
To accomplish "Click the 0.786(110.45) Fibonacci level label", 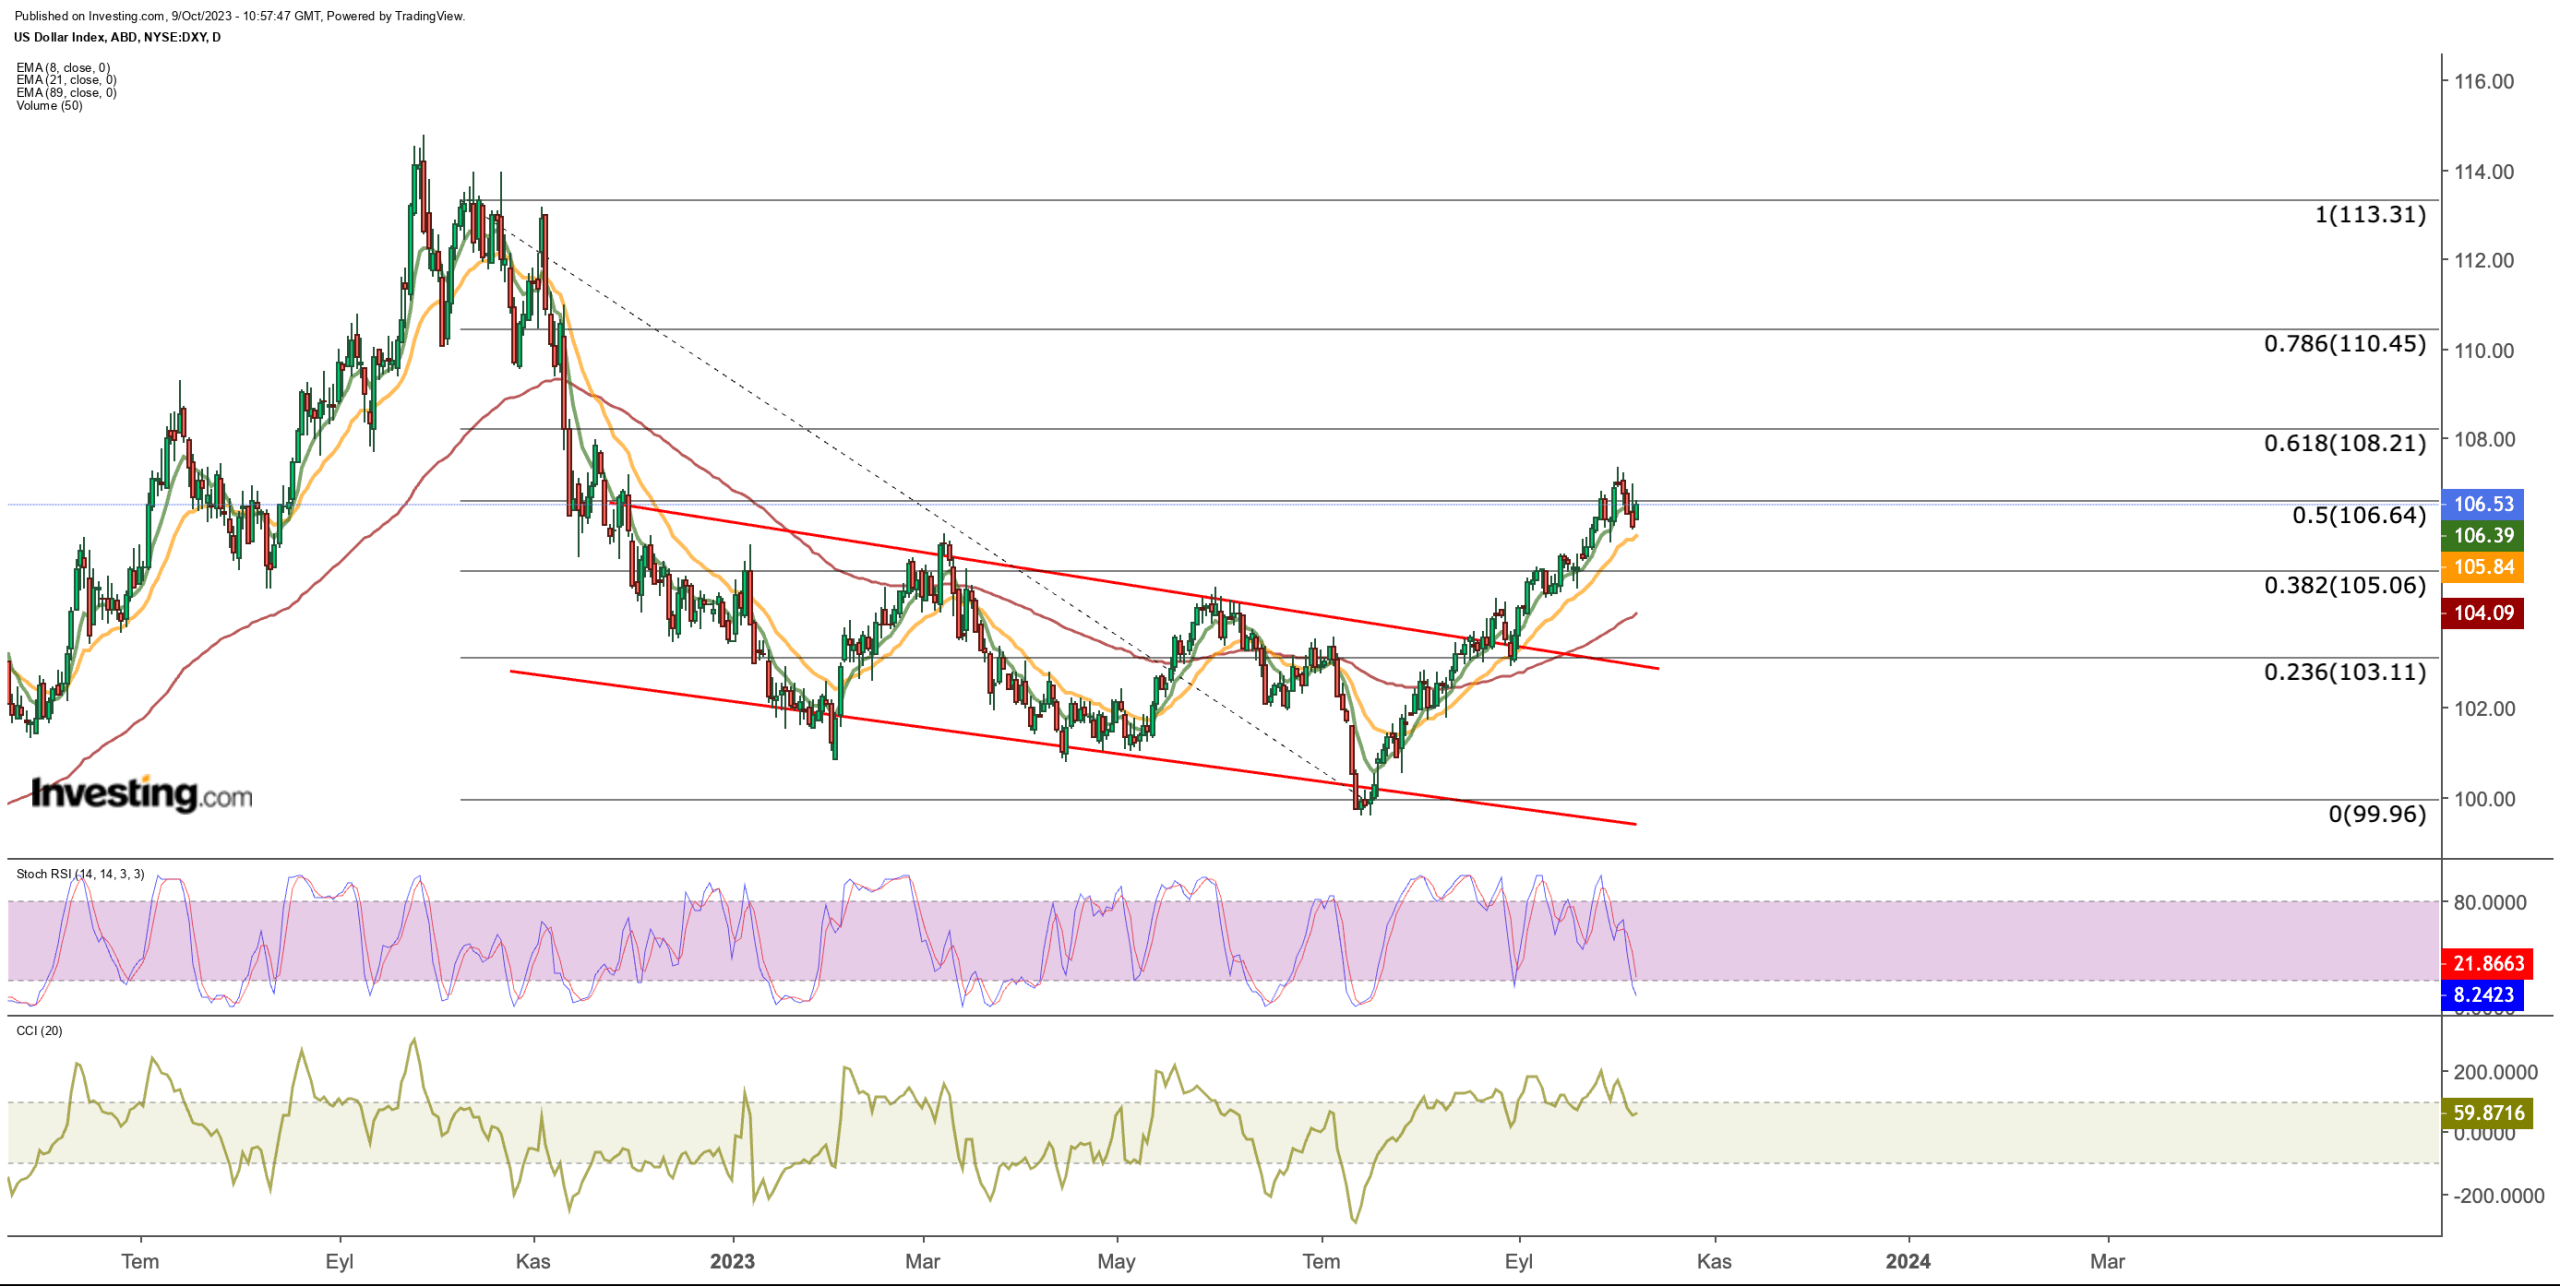I will point(2345,344).
